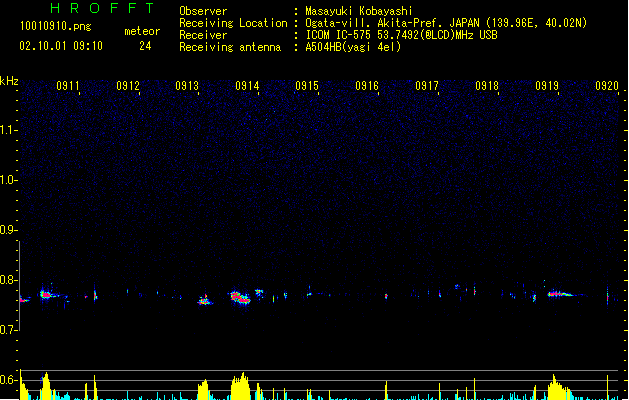
Task: Click the meteor count value 24
Action: tap(145, 46)
